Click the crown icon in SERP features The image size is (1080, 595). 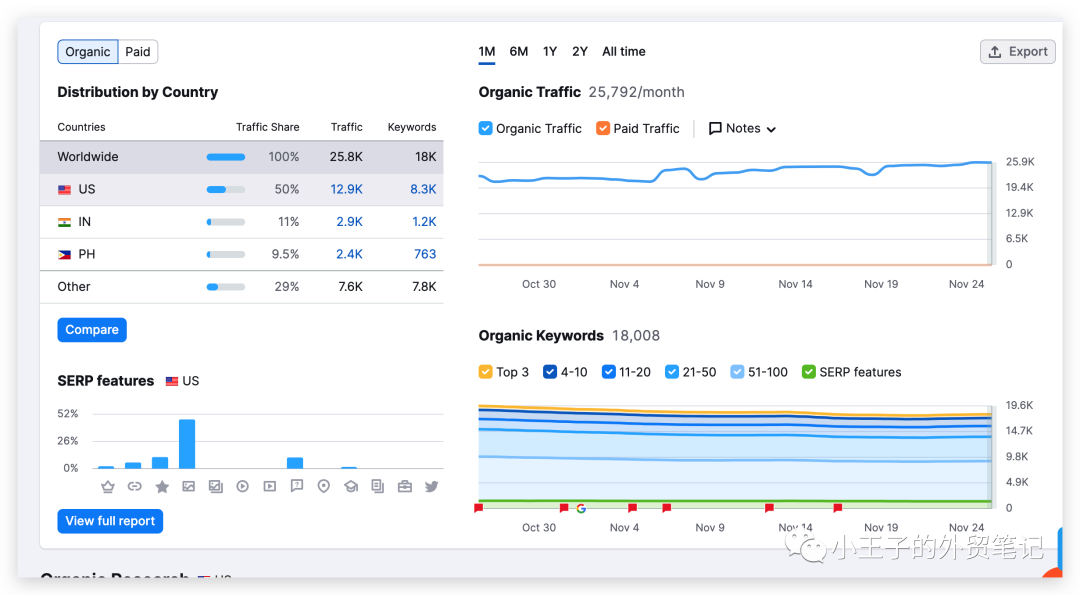click(107, 487)
